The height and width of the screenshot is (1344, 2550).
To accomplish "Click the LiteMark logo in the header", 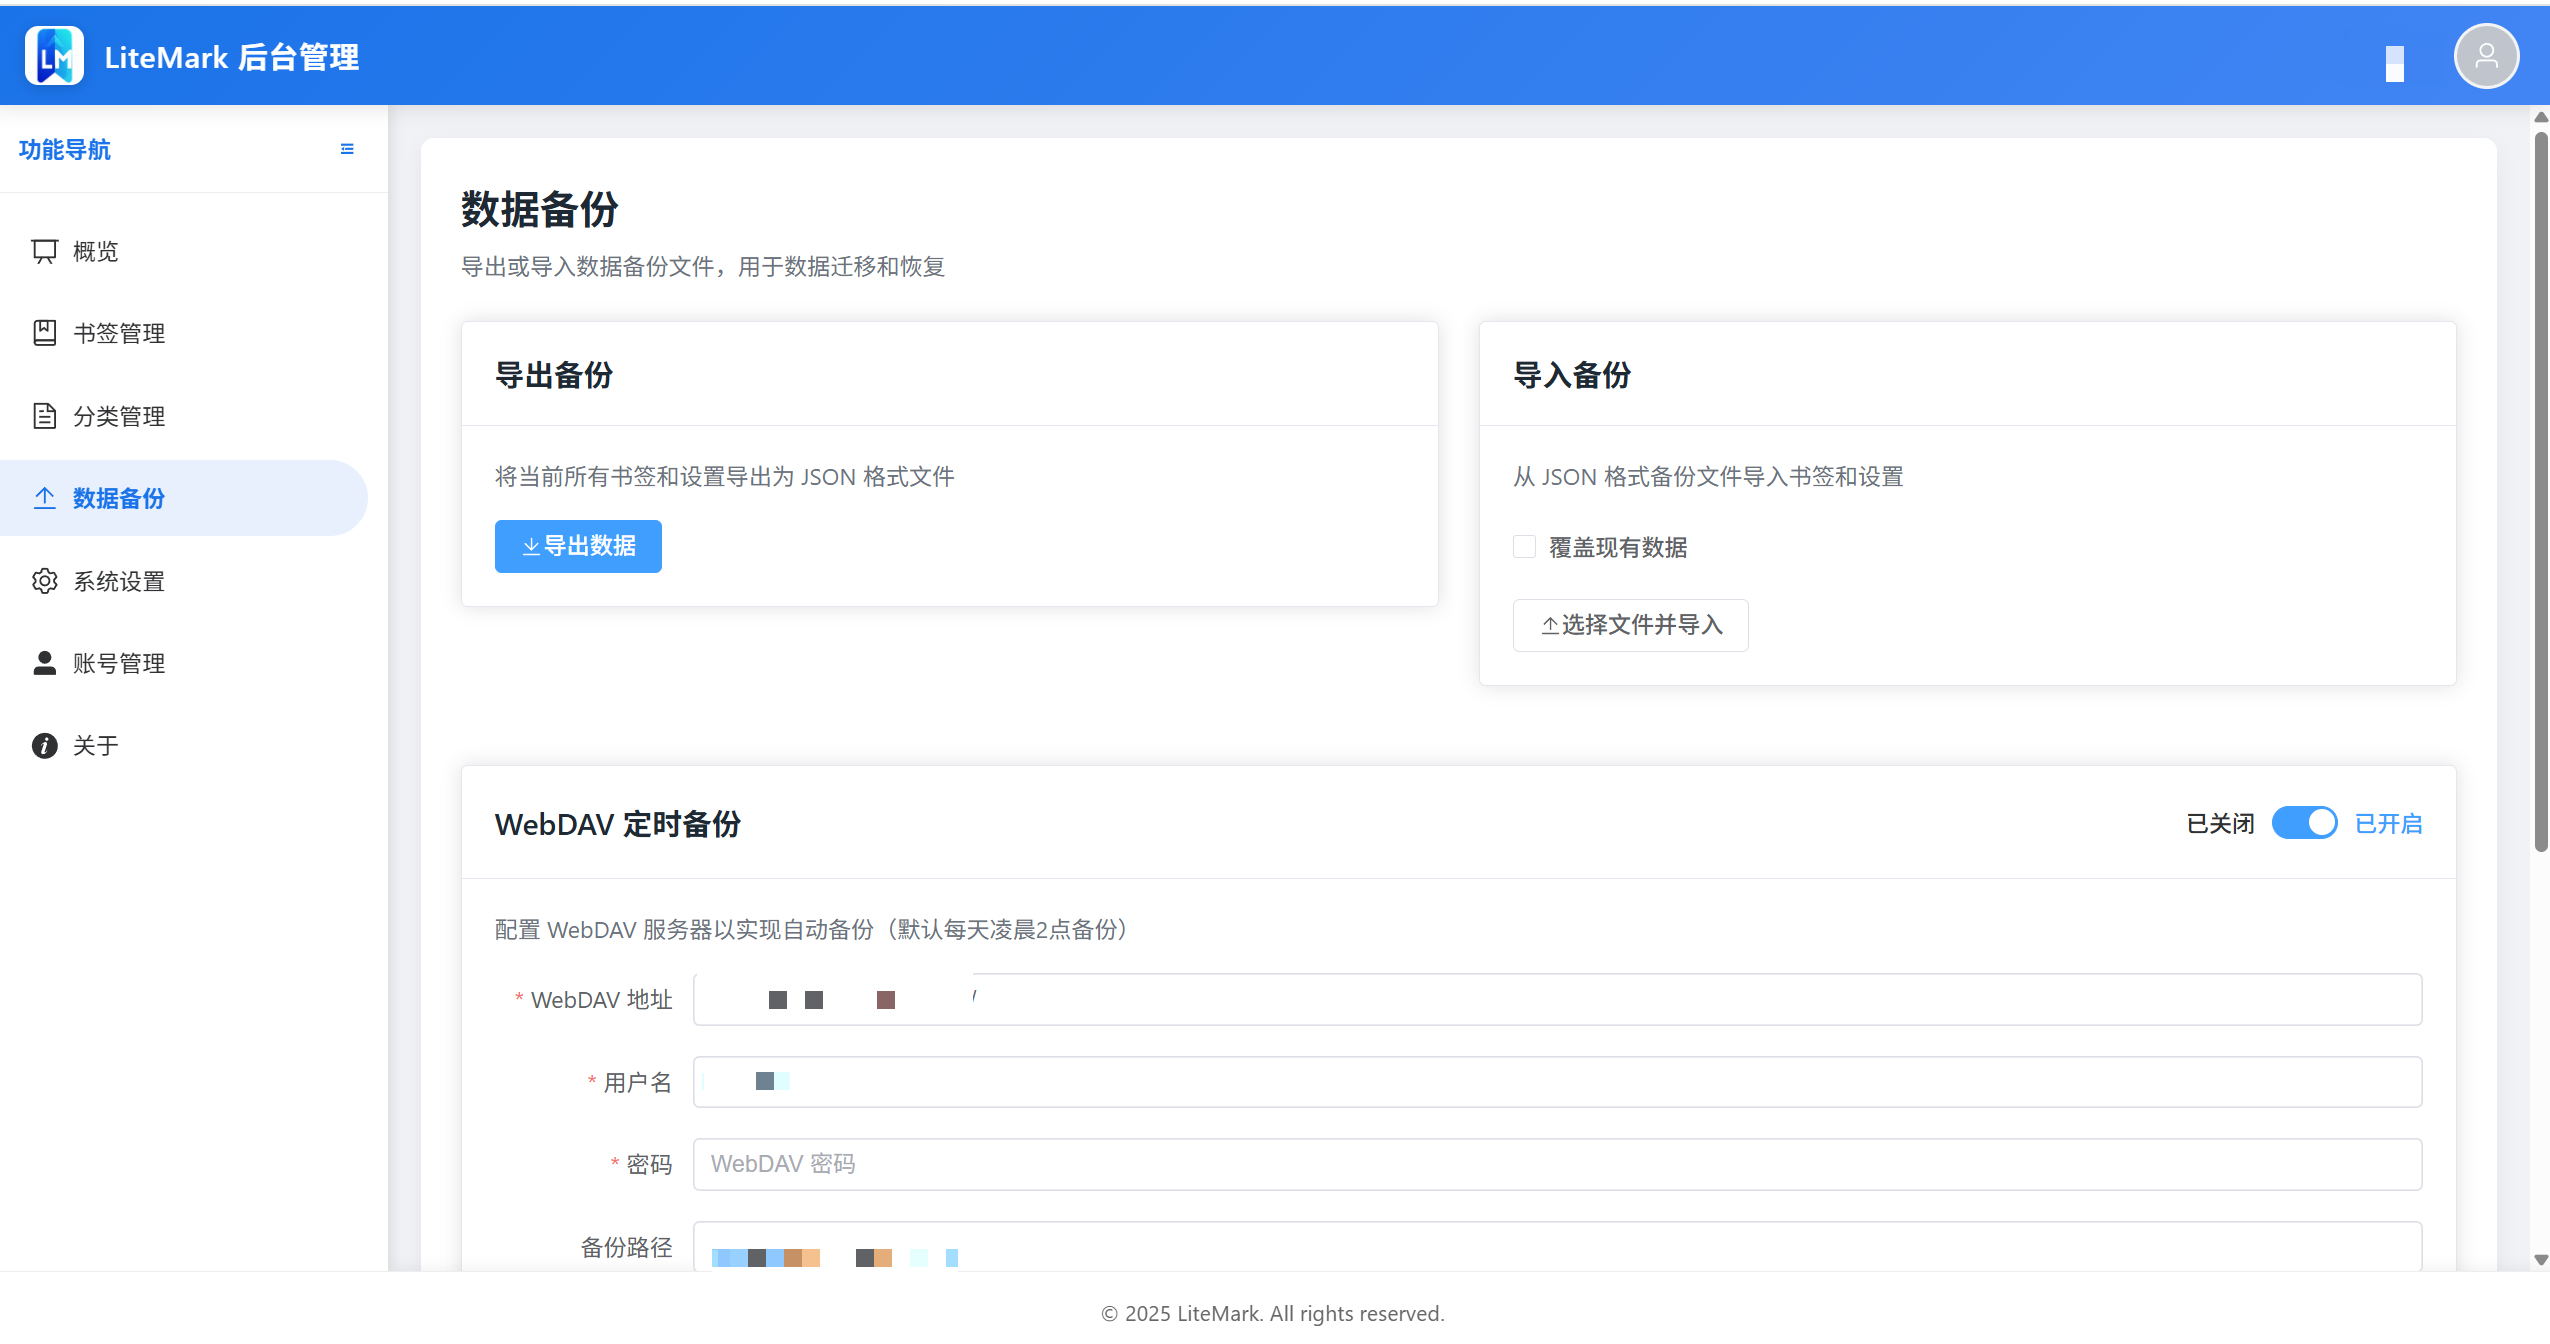I will point(54,55).
